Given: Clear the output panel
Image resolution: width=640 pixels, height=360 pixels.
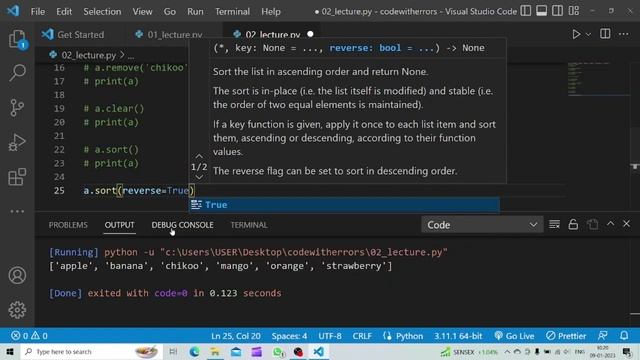Looking at the screenshot, I should [x=554, y=224].
